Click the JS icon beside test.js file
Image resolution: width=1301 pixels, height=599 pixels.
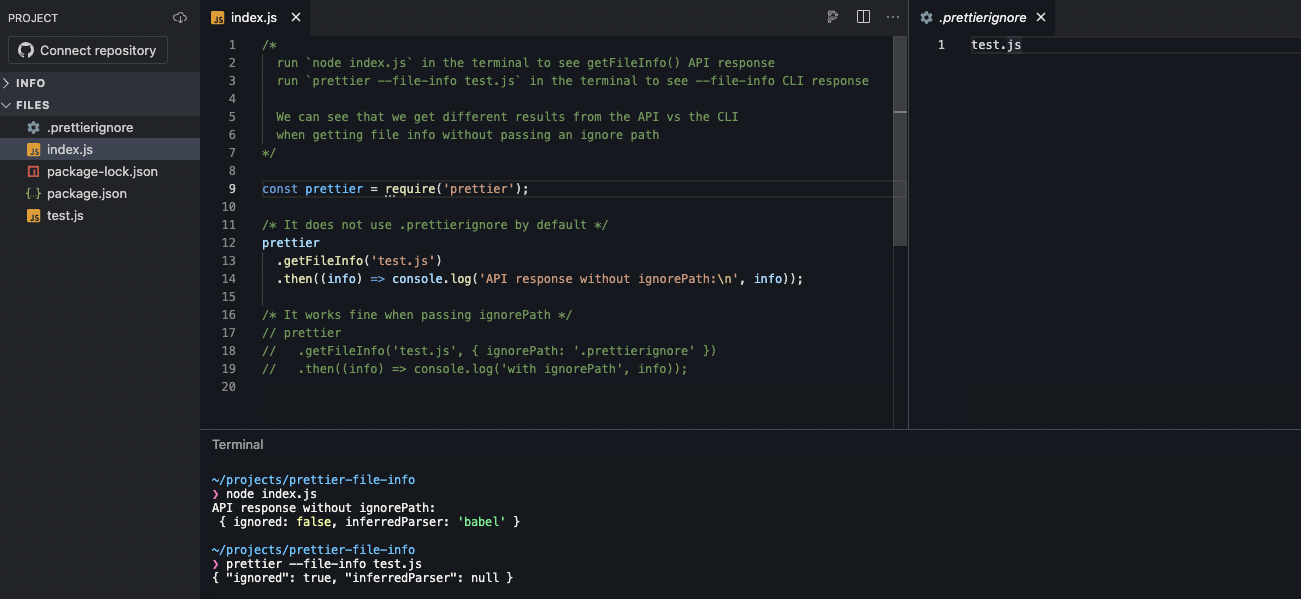pos(33,215)
